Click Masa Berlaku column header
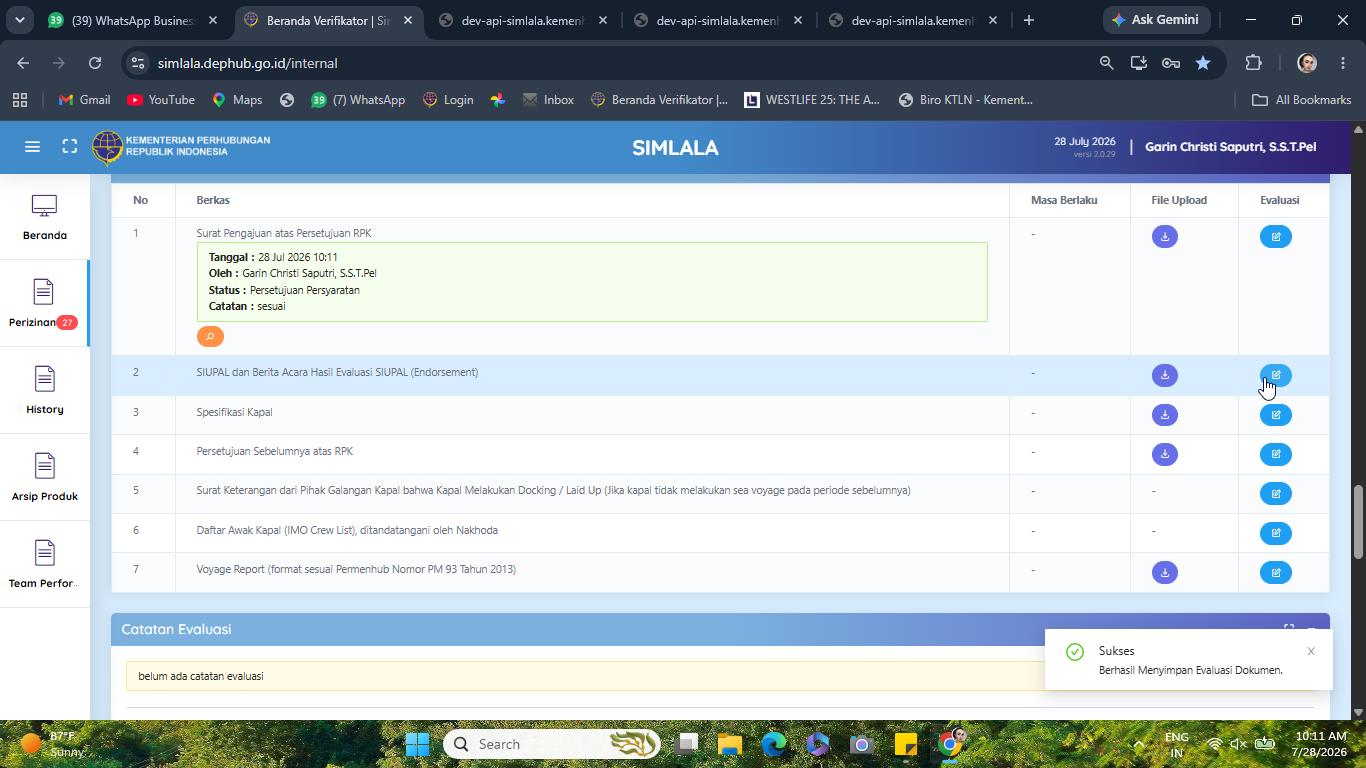Image resolution: width=1366 pixels, height=768 pixels. click(1064, 200)
